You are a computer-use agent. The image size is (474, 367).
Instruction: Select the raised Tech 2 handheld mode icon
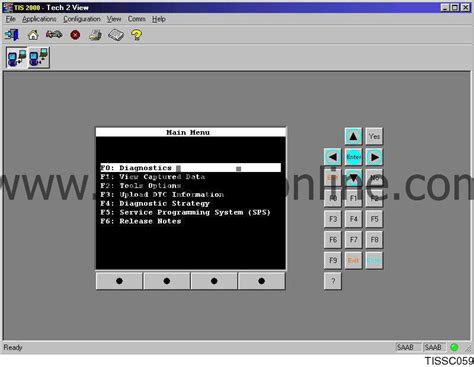(39, 58)
